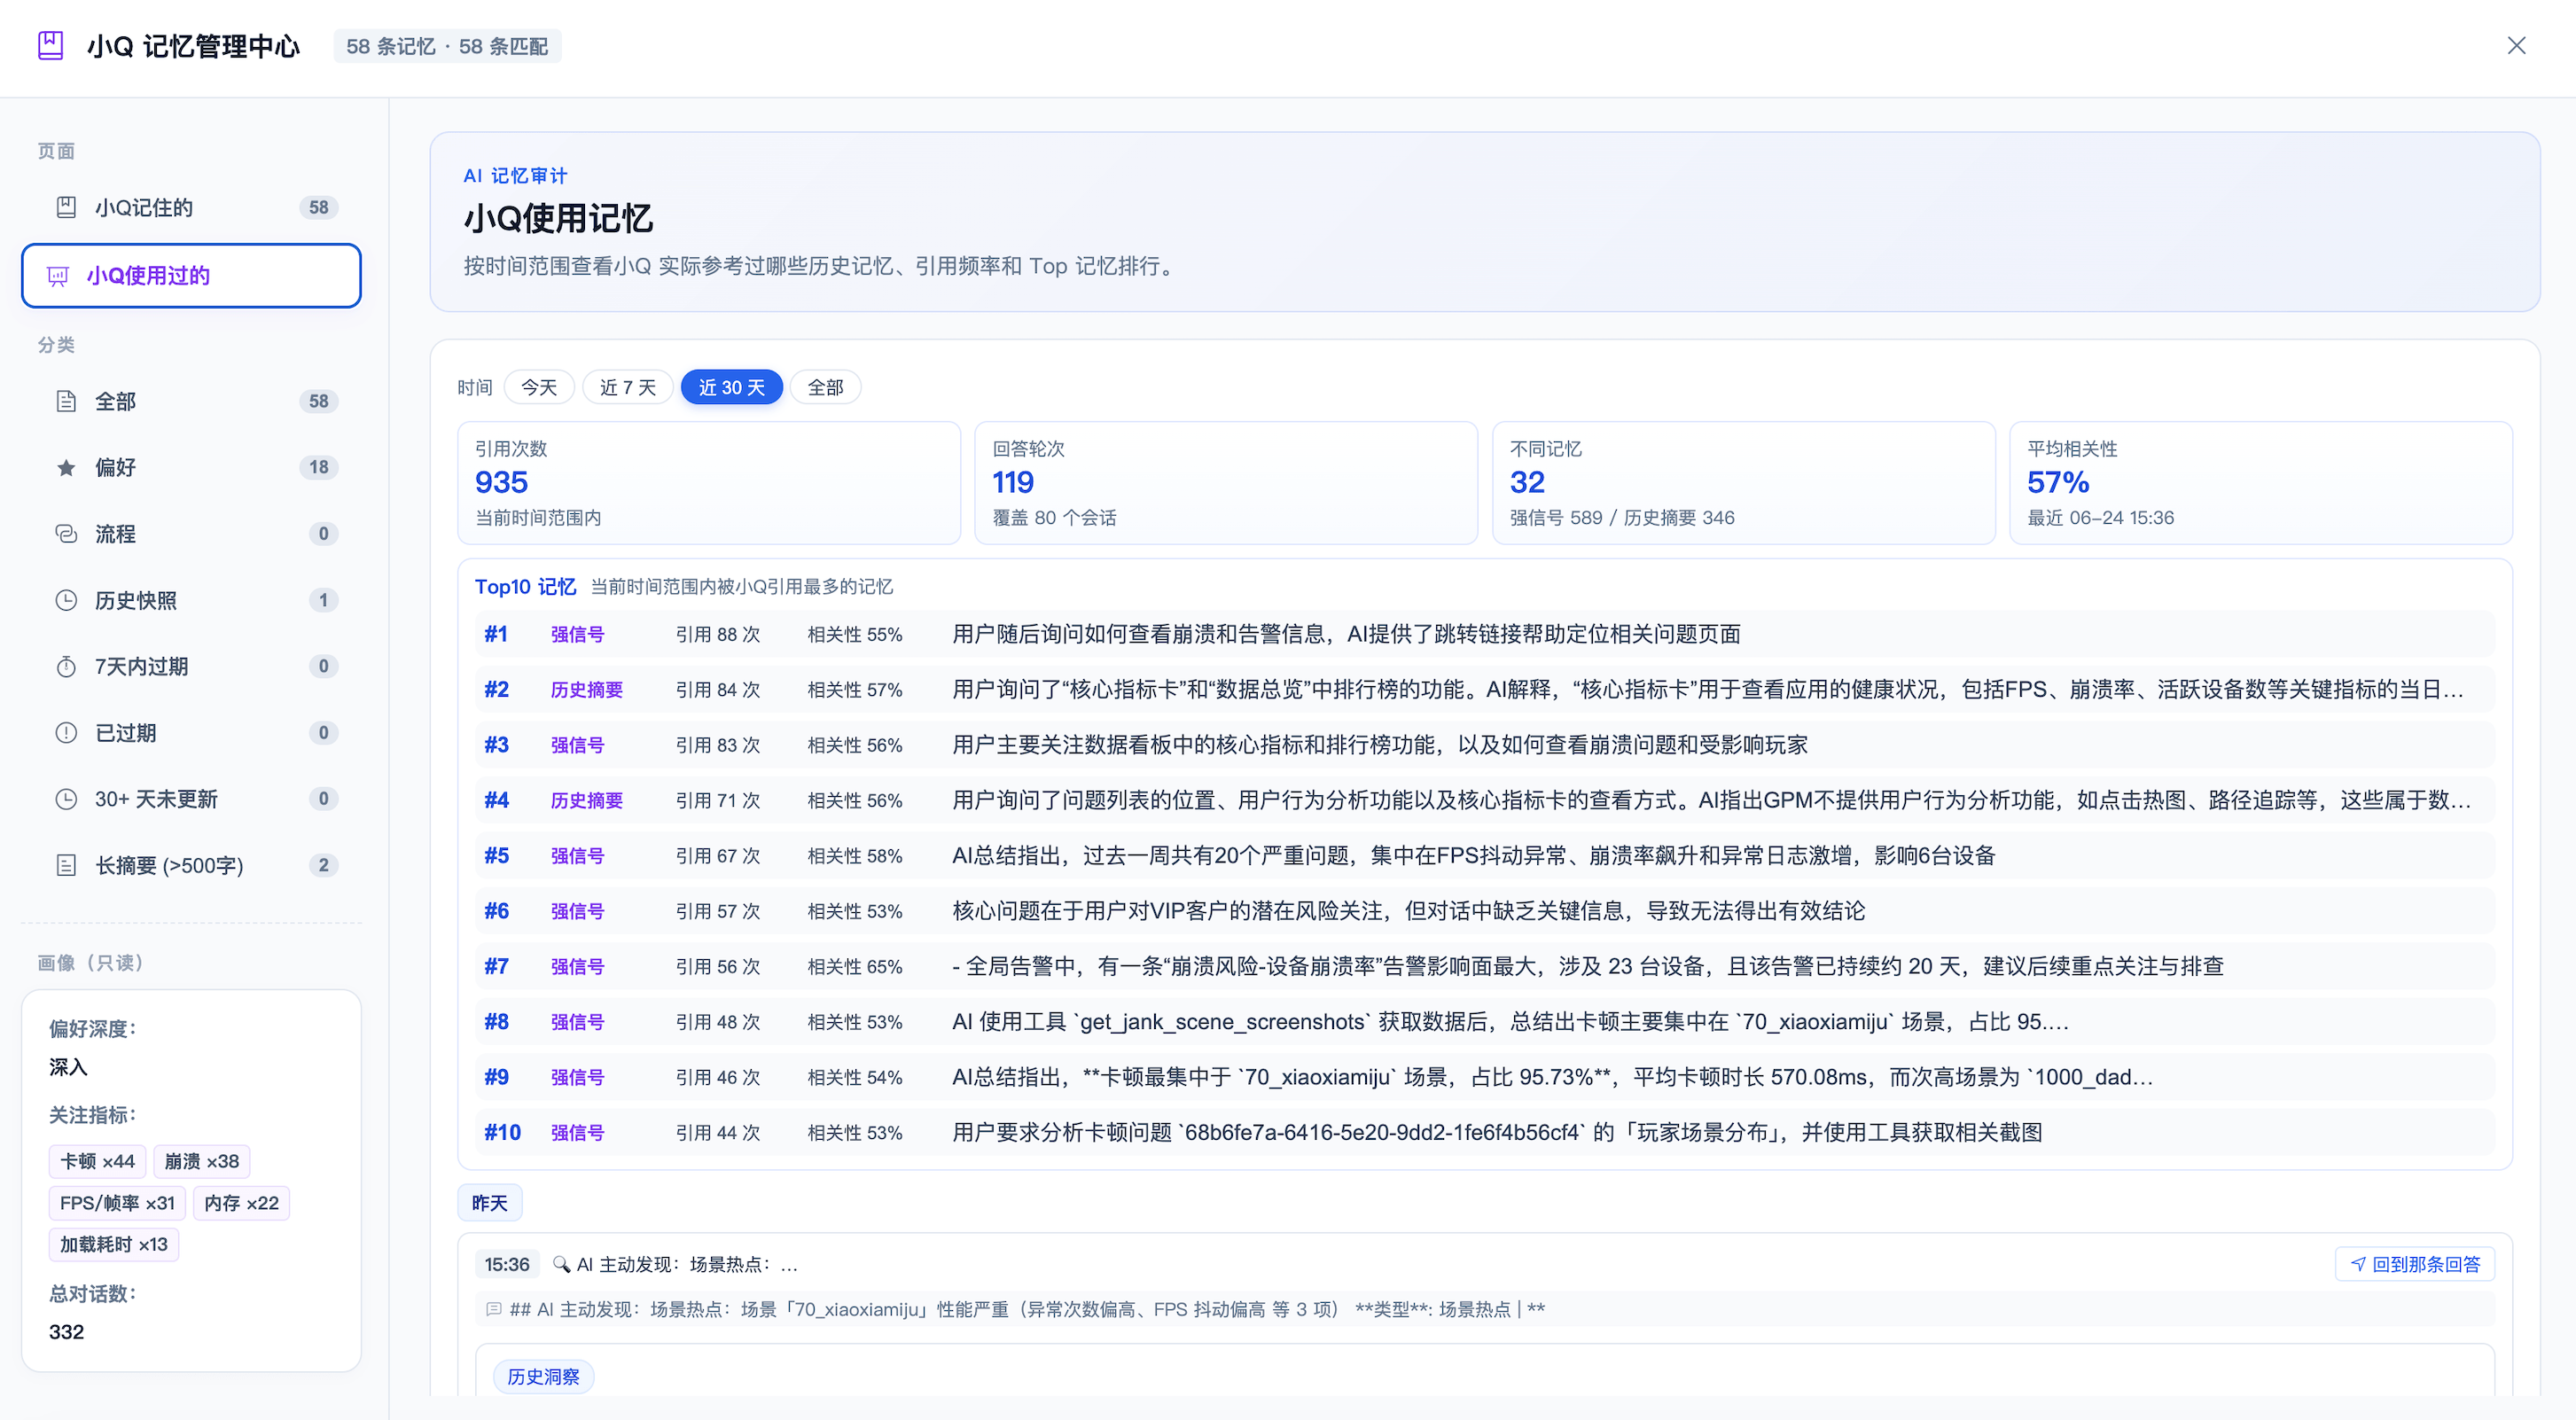Click the 不同记忆 32 stat card
The image size is (2576, 1420).
pos(1744,483)
